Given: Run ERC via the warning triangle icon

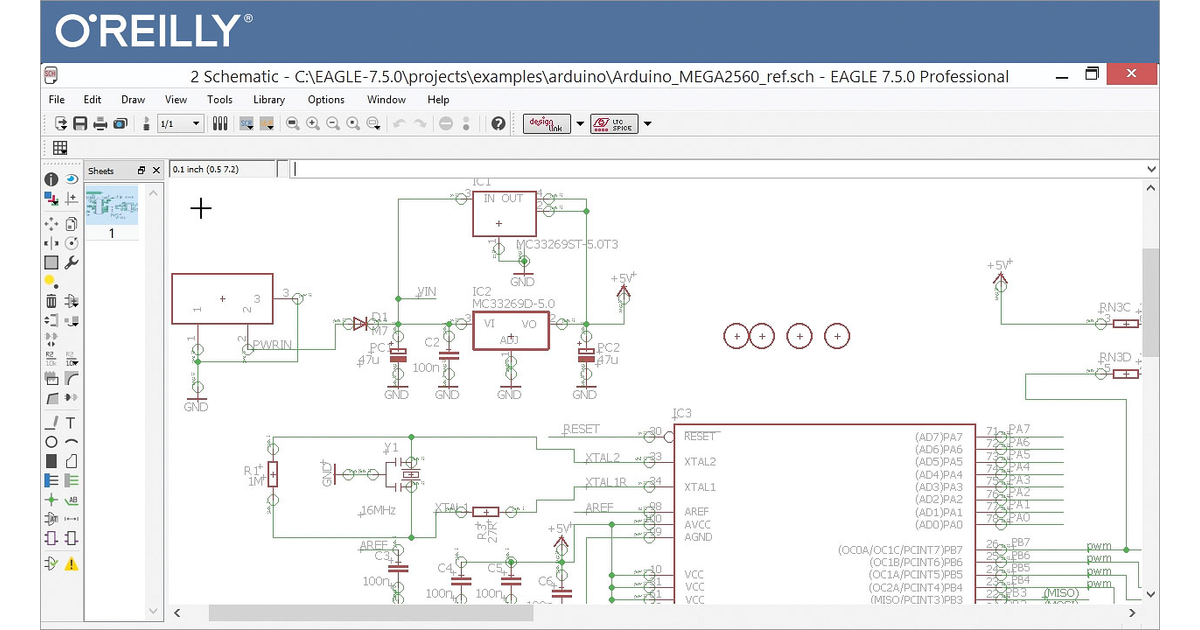Looking at the screenshot, I should [71, 564].
